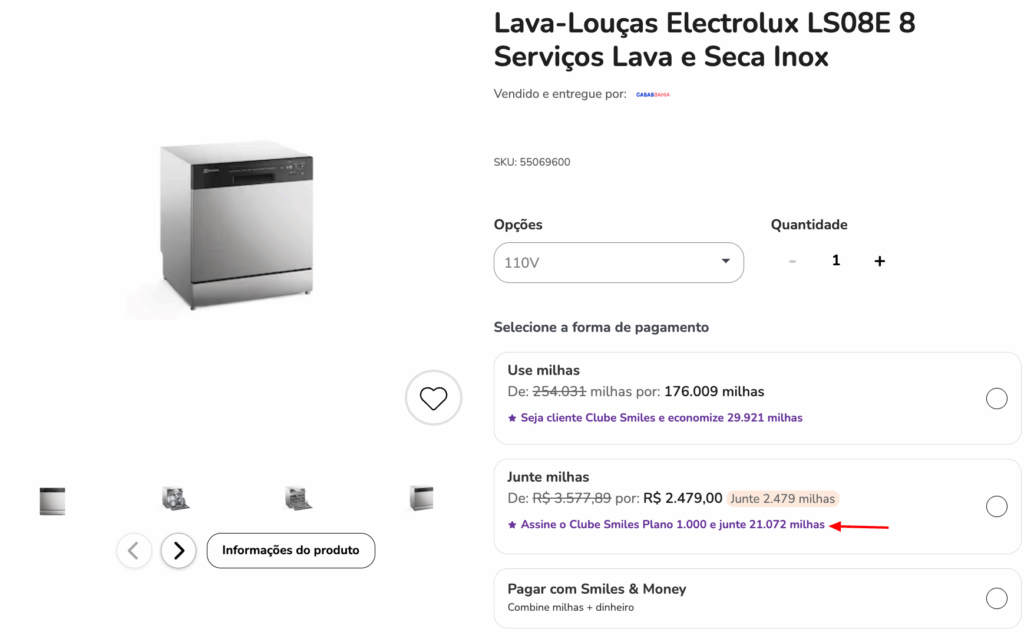
Task: Click the previous arrow in the image carousel
Action: coord(134,551)
